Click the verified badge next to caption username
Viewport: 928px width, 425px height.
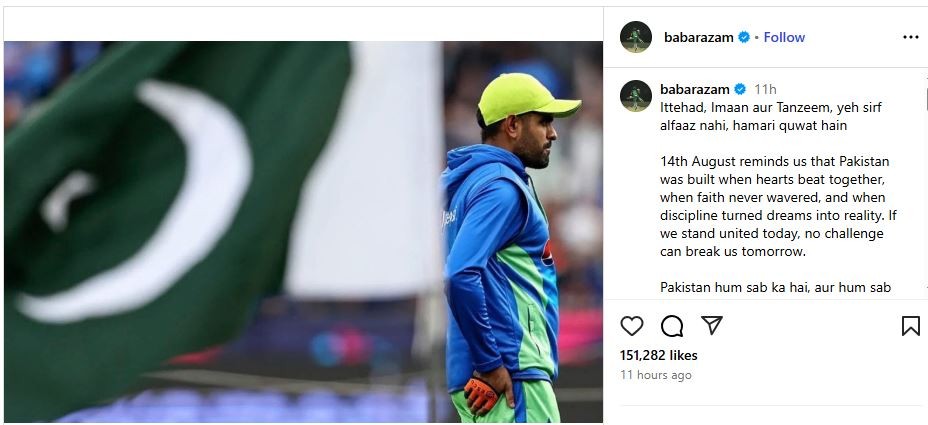click(x=739, y=89)
